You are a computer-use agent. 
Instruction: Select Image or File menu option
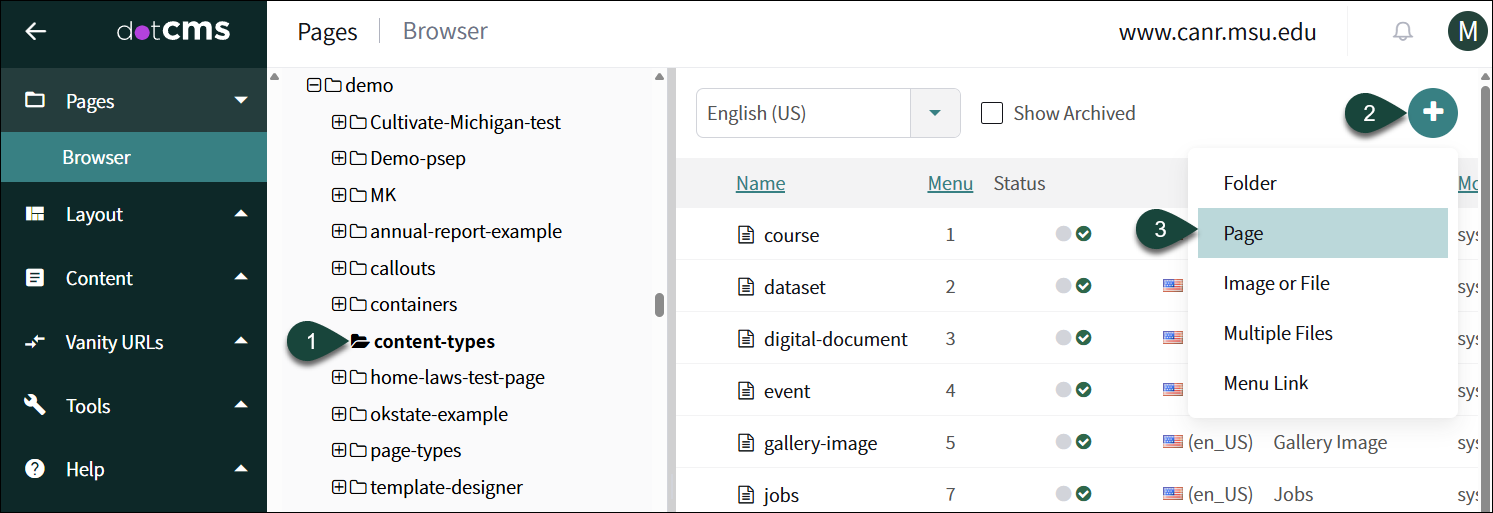pos(1276,283)
